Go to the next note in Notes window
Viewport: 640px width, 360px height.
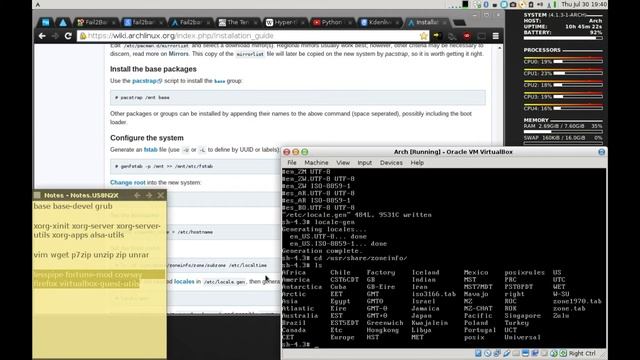(x=149, y=196)
